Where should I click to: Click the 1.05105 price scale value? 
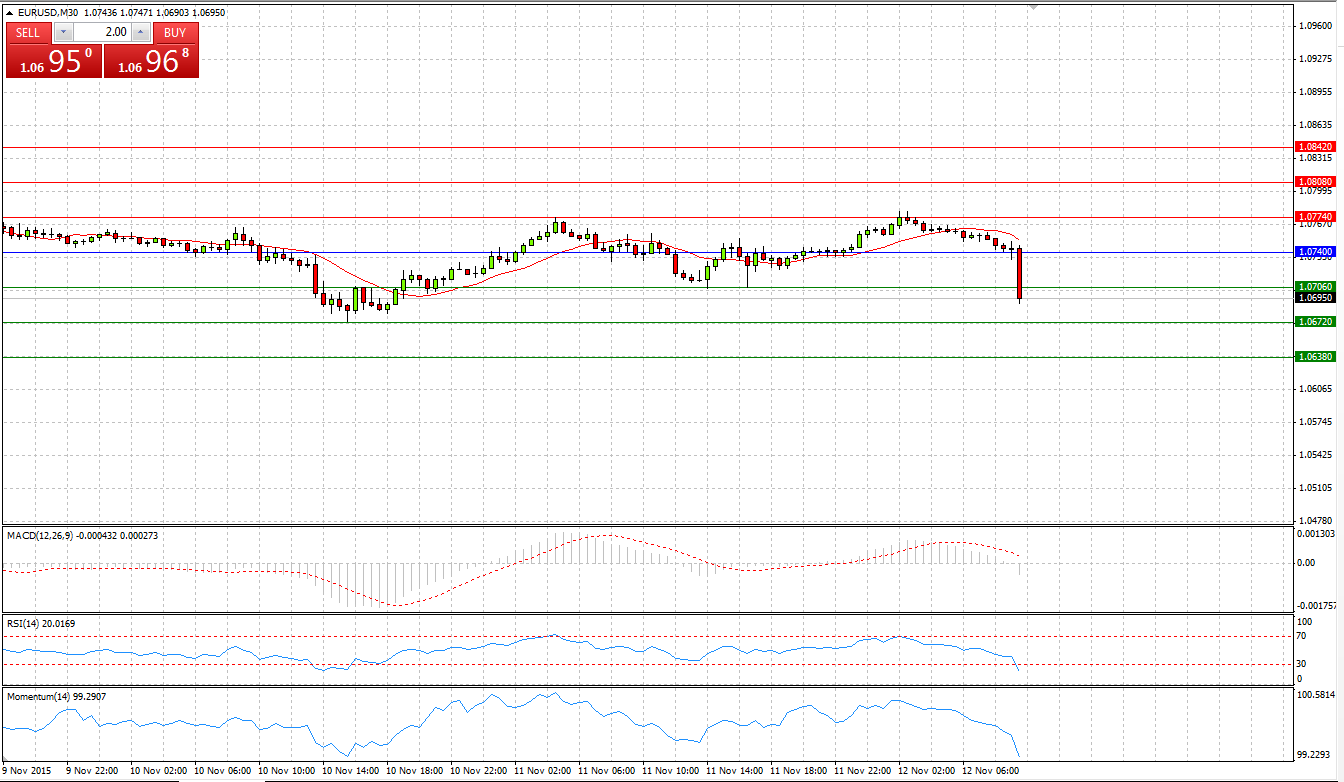pos(1315,487)
